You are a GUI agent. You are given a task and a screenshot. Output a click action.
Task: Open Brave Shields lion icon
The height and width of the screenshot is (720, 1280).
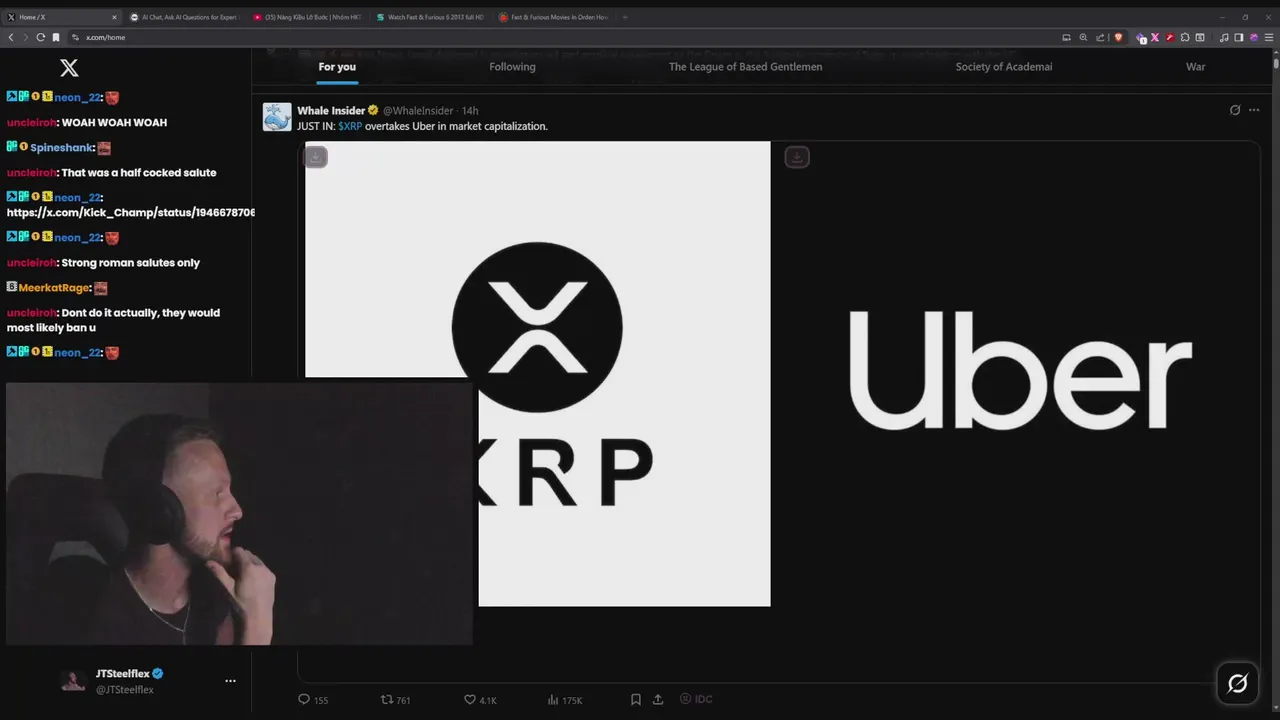click(x=1118, y=37)
